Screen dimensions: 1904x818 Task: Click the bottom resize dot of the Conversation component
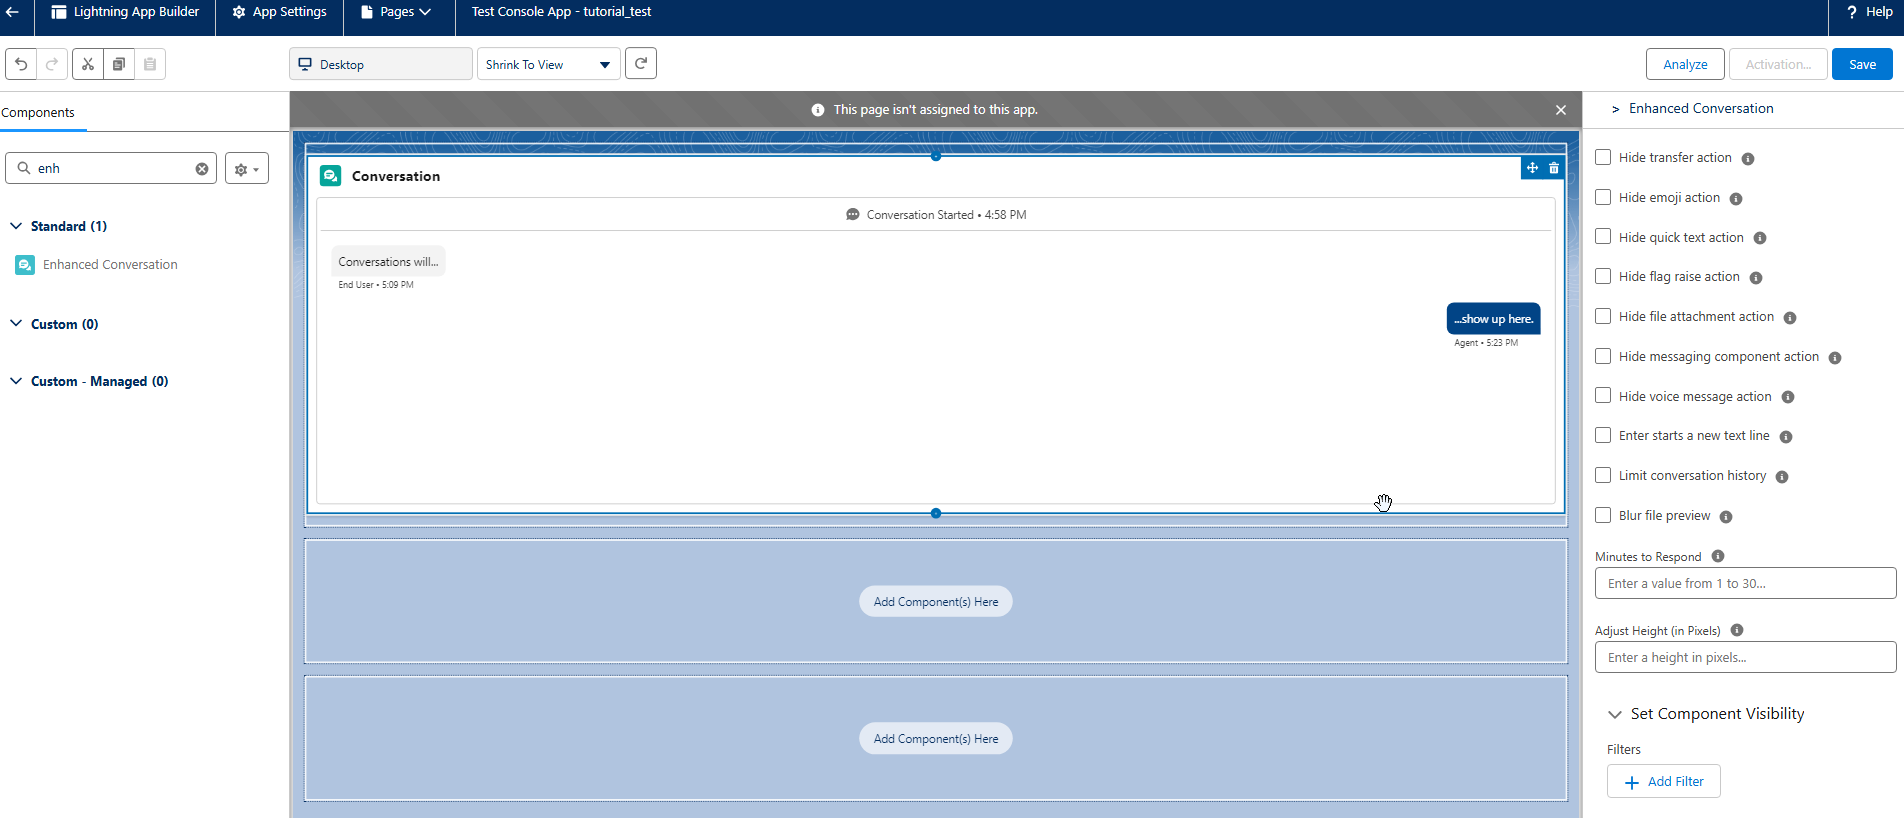[936, 513]
